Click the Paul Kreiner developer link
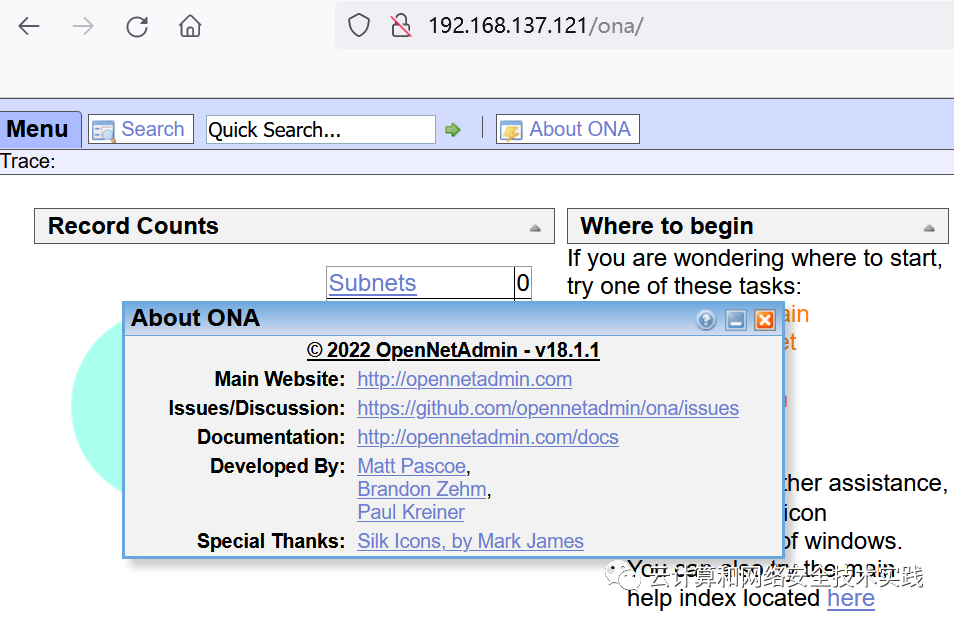The width and height of the screenshot is (954, 618). 411,512
